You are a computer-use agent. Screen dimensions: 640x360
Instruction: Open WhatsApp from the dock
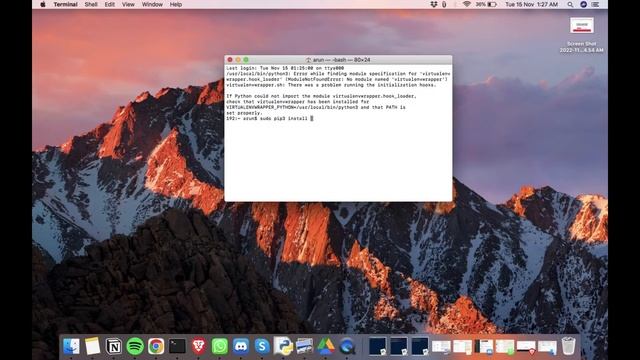pyautogui.click(x=220, y=346)
